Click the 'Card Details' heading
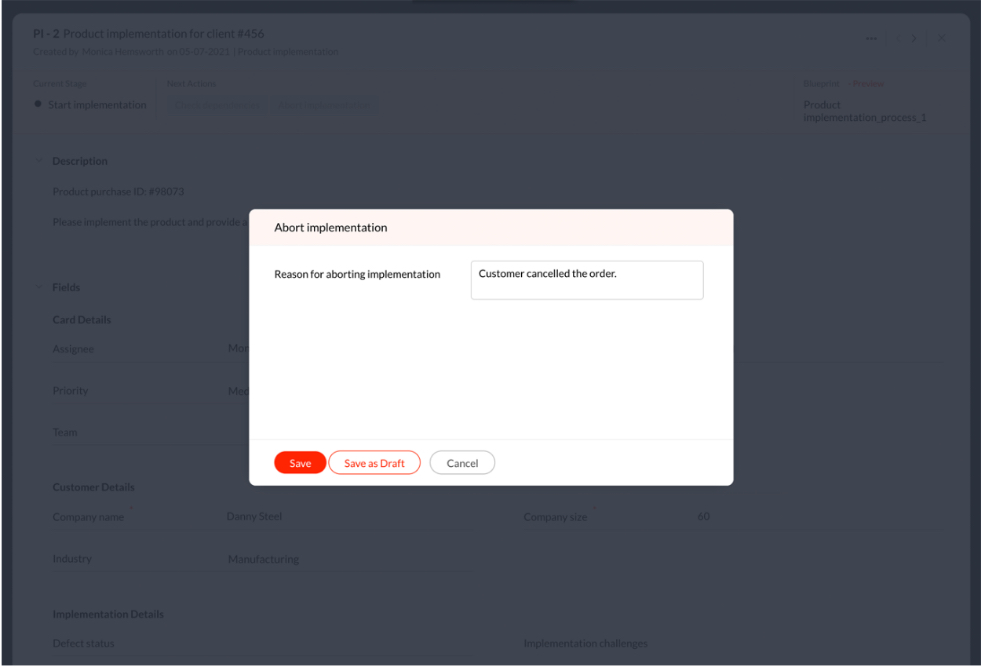 pos(82,320)
